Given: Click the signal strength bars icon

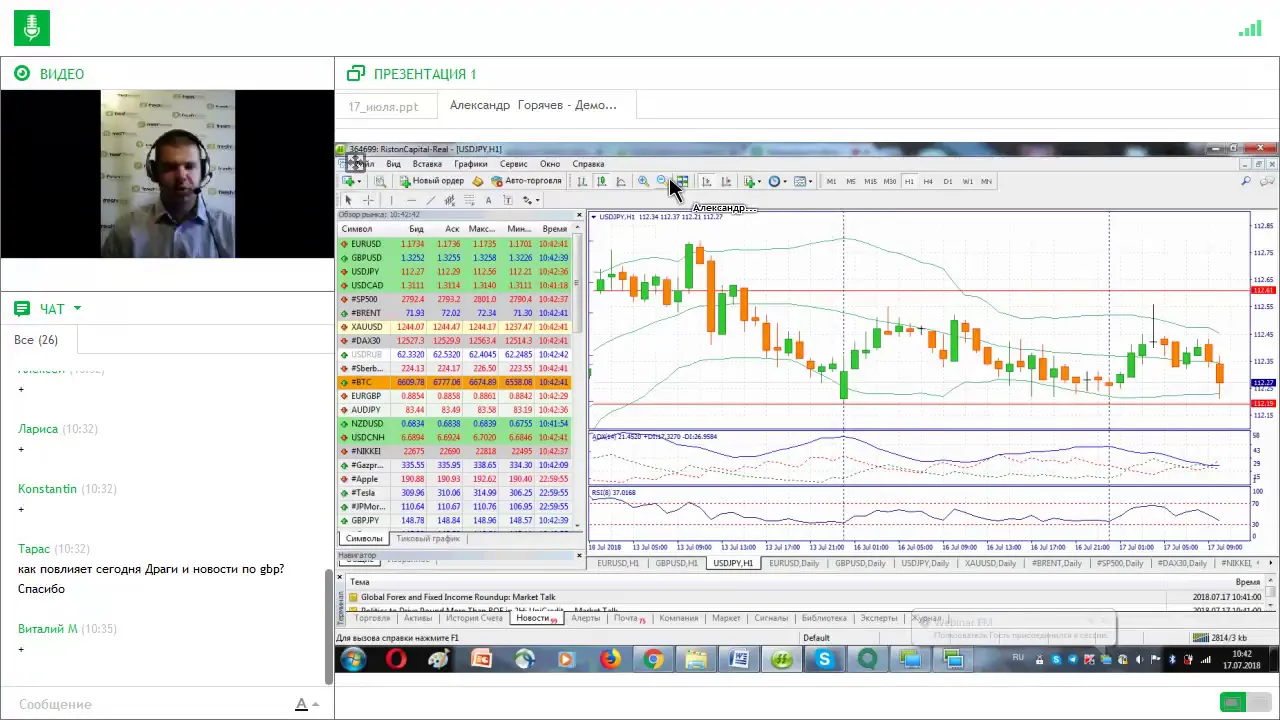Looking at the screenshot, I should coord(1250,29).
